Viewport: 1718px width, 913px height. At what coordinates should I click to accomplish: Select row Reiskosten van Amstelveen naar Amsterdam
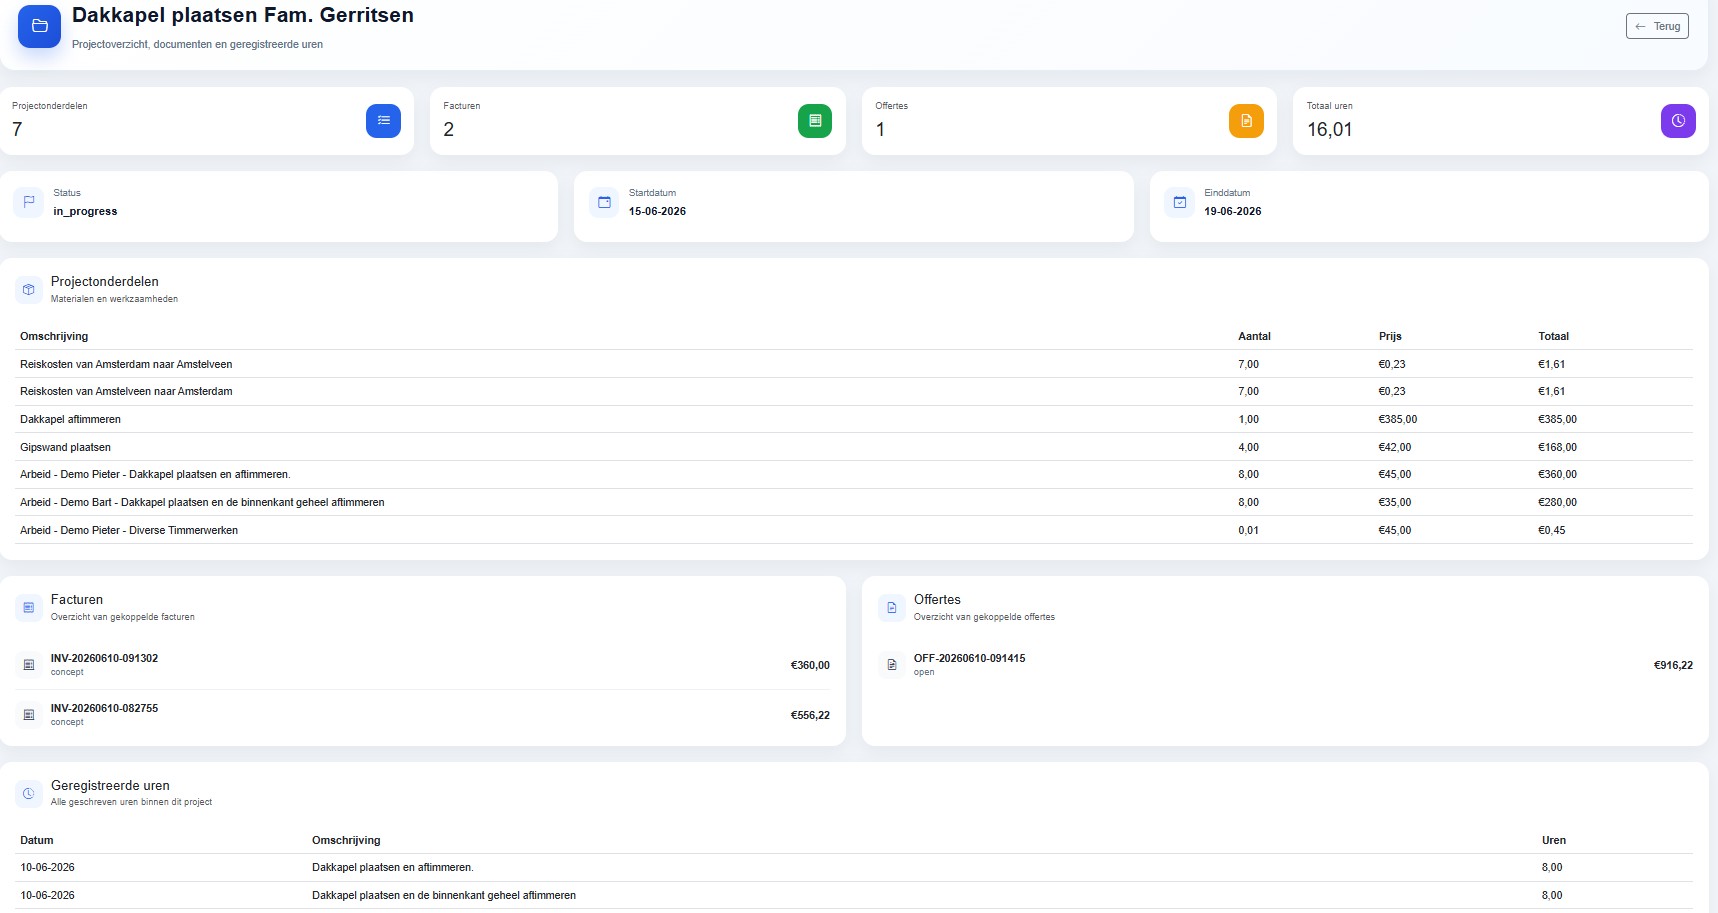pos(856,392)
